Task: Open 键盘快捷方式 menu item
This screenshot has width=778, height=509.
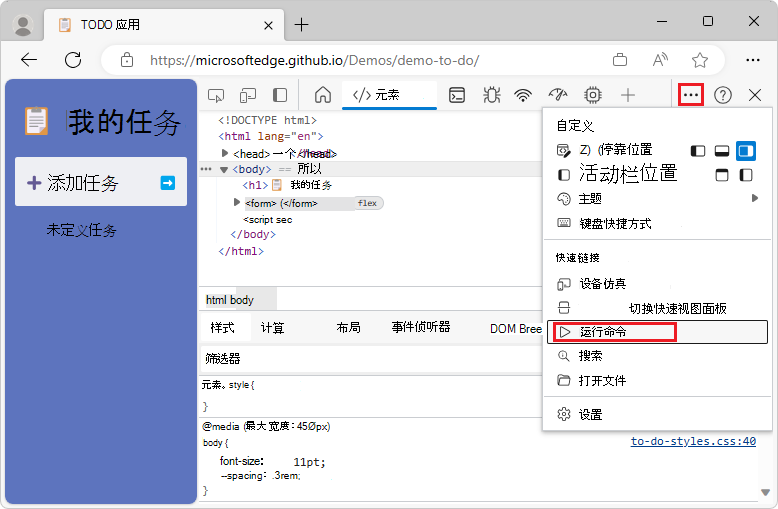Action: 657,224
